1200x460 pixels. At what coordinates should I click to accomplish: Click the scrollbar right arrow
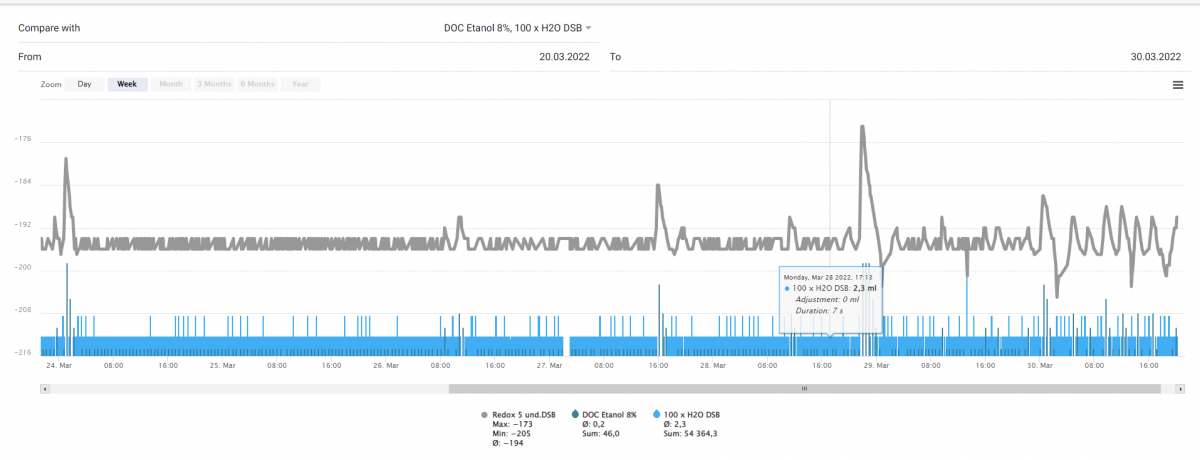1181,388
